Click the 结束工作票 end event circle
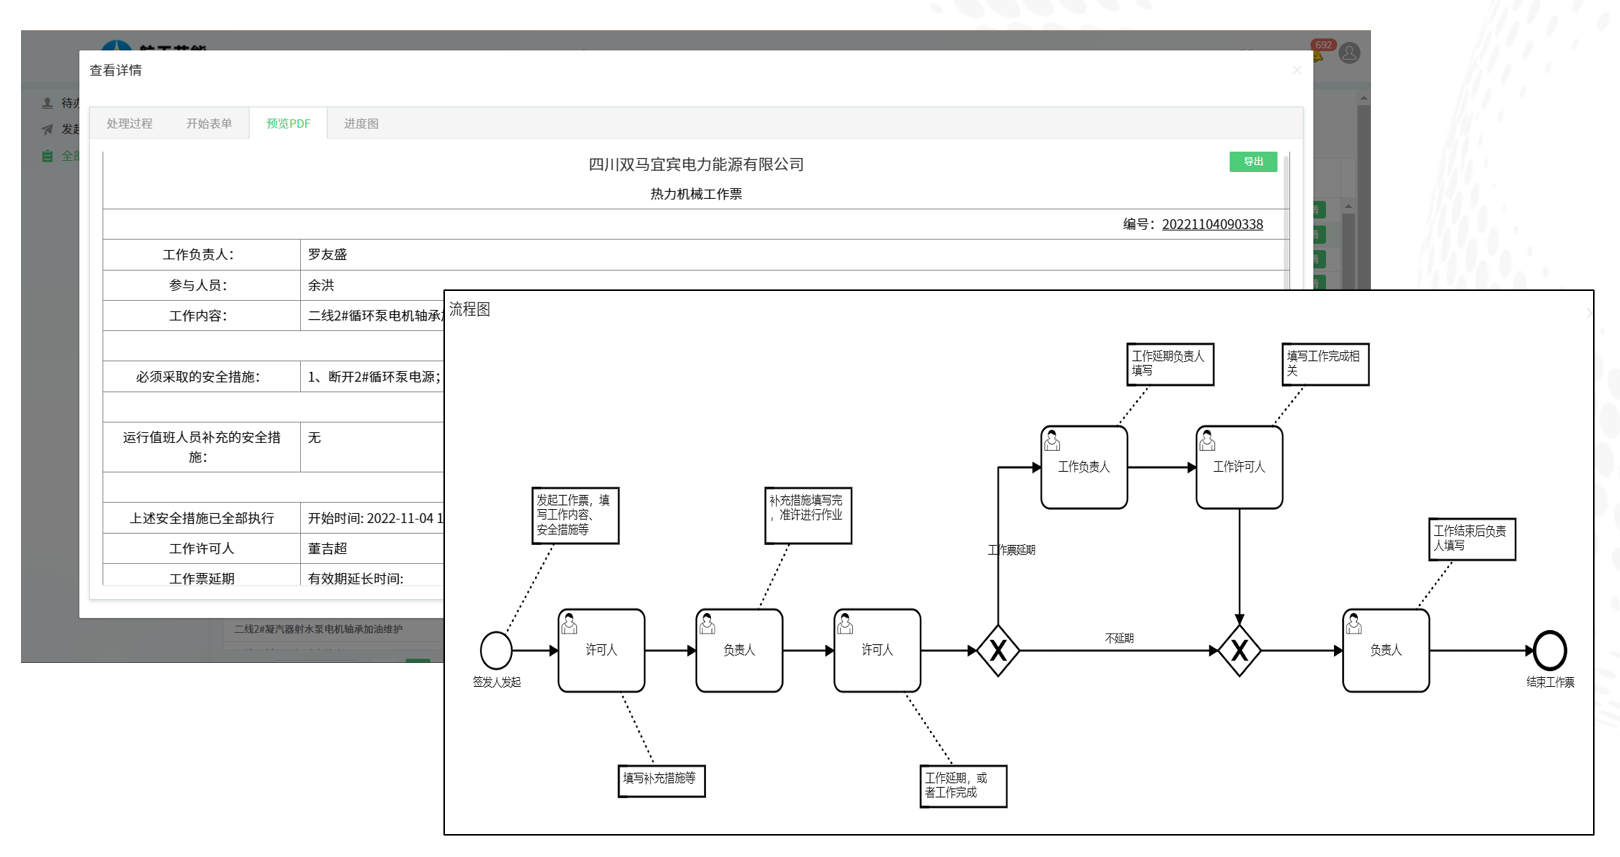The image size is (1620, 857). coord(1549,650)
